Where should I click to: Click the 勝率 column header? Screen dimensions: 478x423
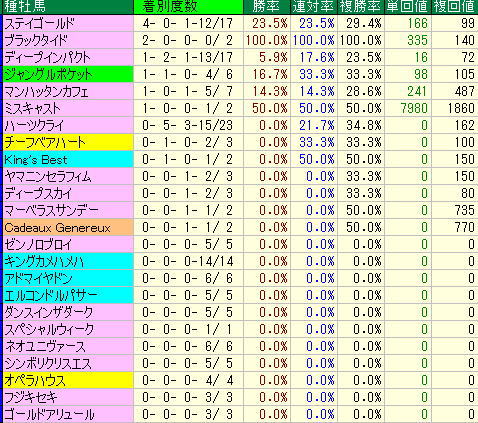pyautogui.click(x=267, y=7)
